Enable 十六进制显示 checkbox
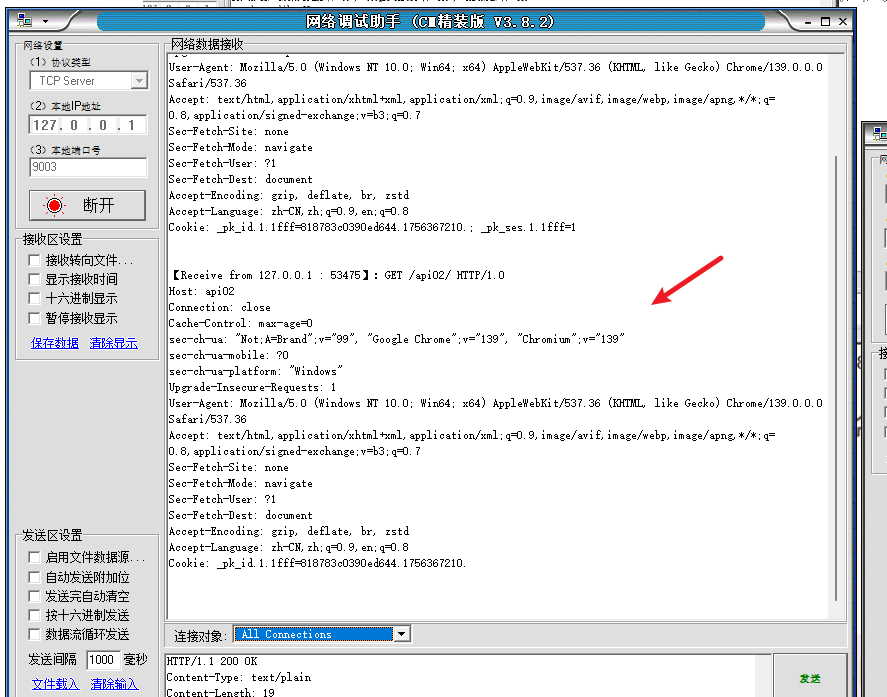 [x=35, y=298]
